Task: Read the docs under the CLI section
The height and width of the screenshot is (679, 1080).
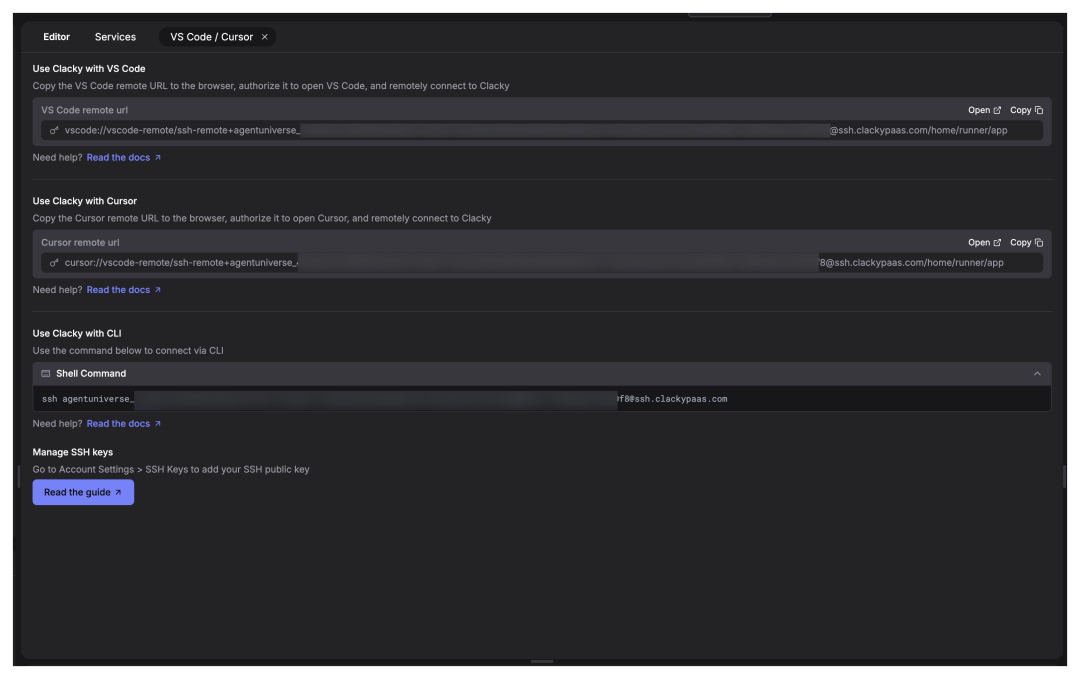Action: coord(123,424)
